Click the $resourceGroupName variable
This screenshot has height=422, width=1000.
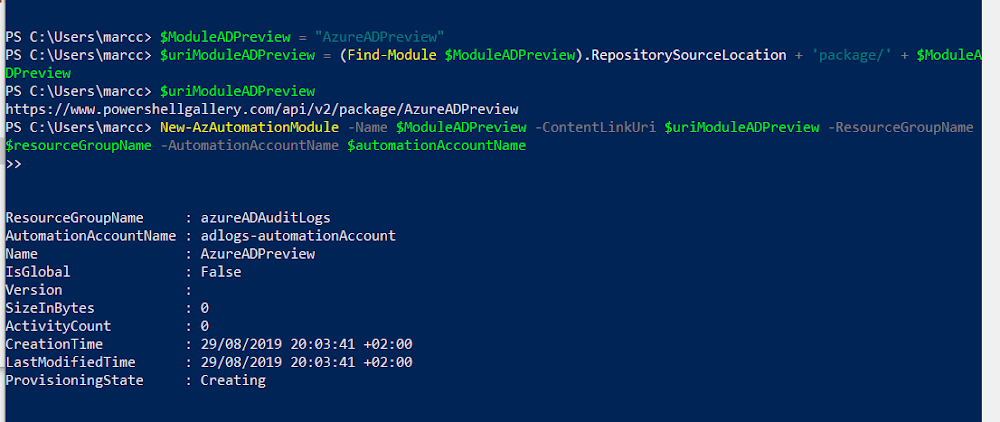(78, 146)
